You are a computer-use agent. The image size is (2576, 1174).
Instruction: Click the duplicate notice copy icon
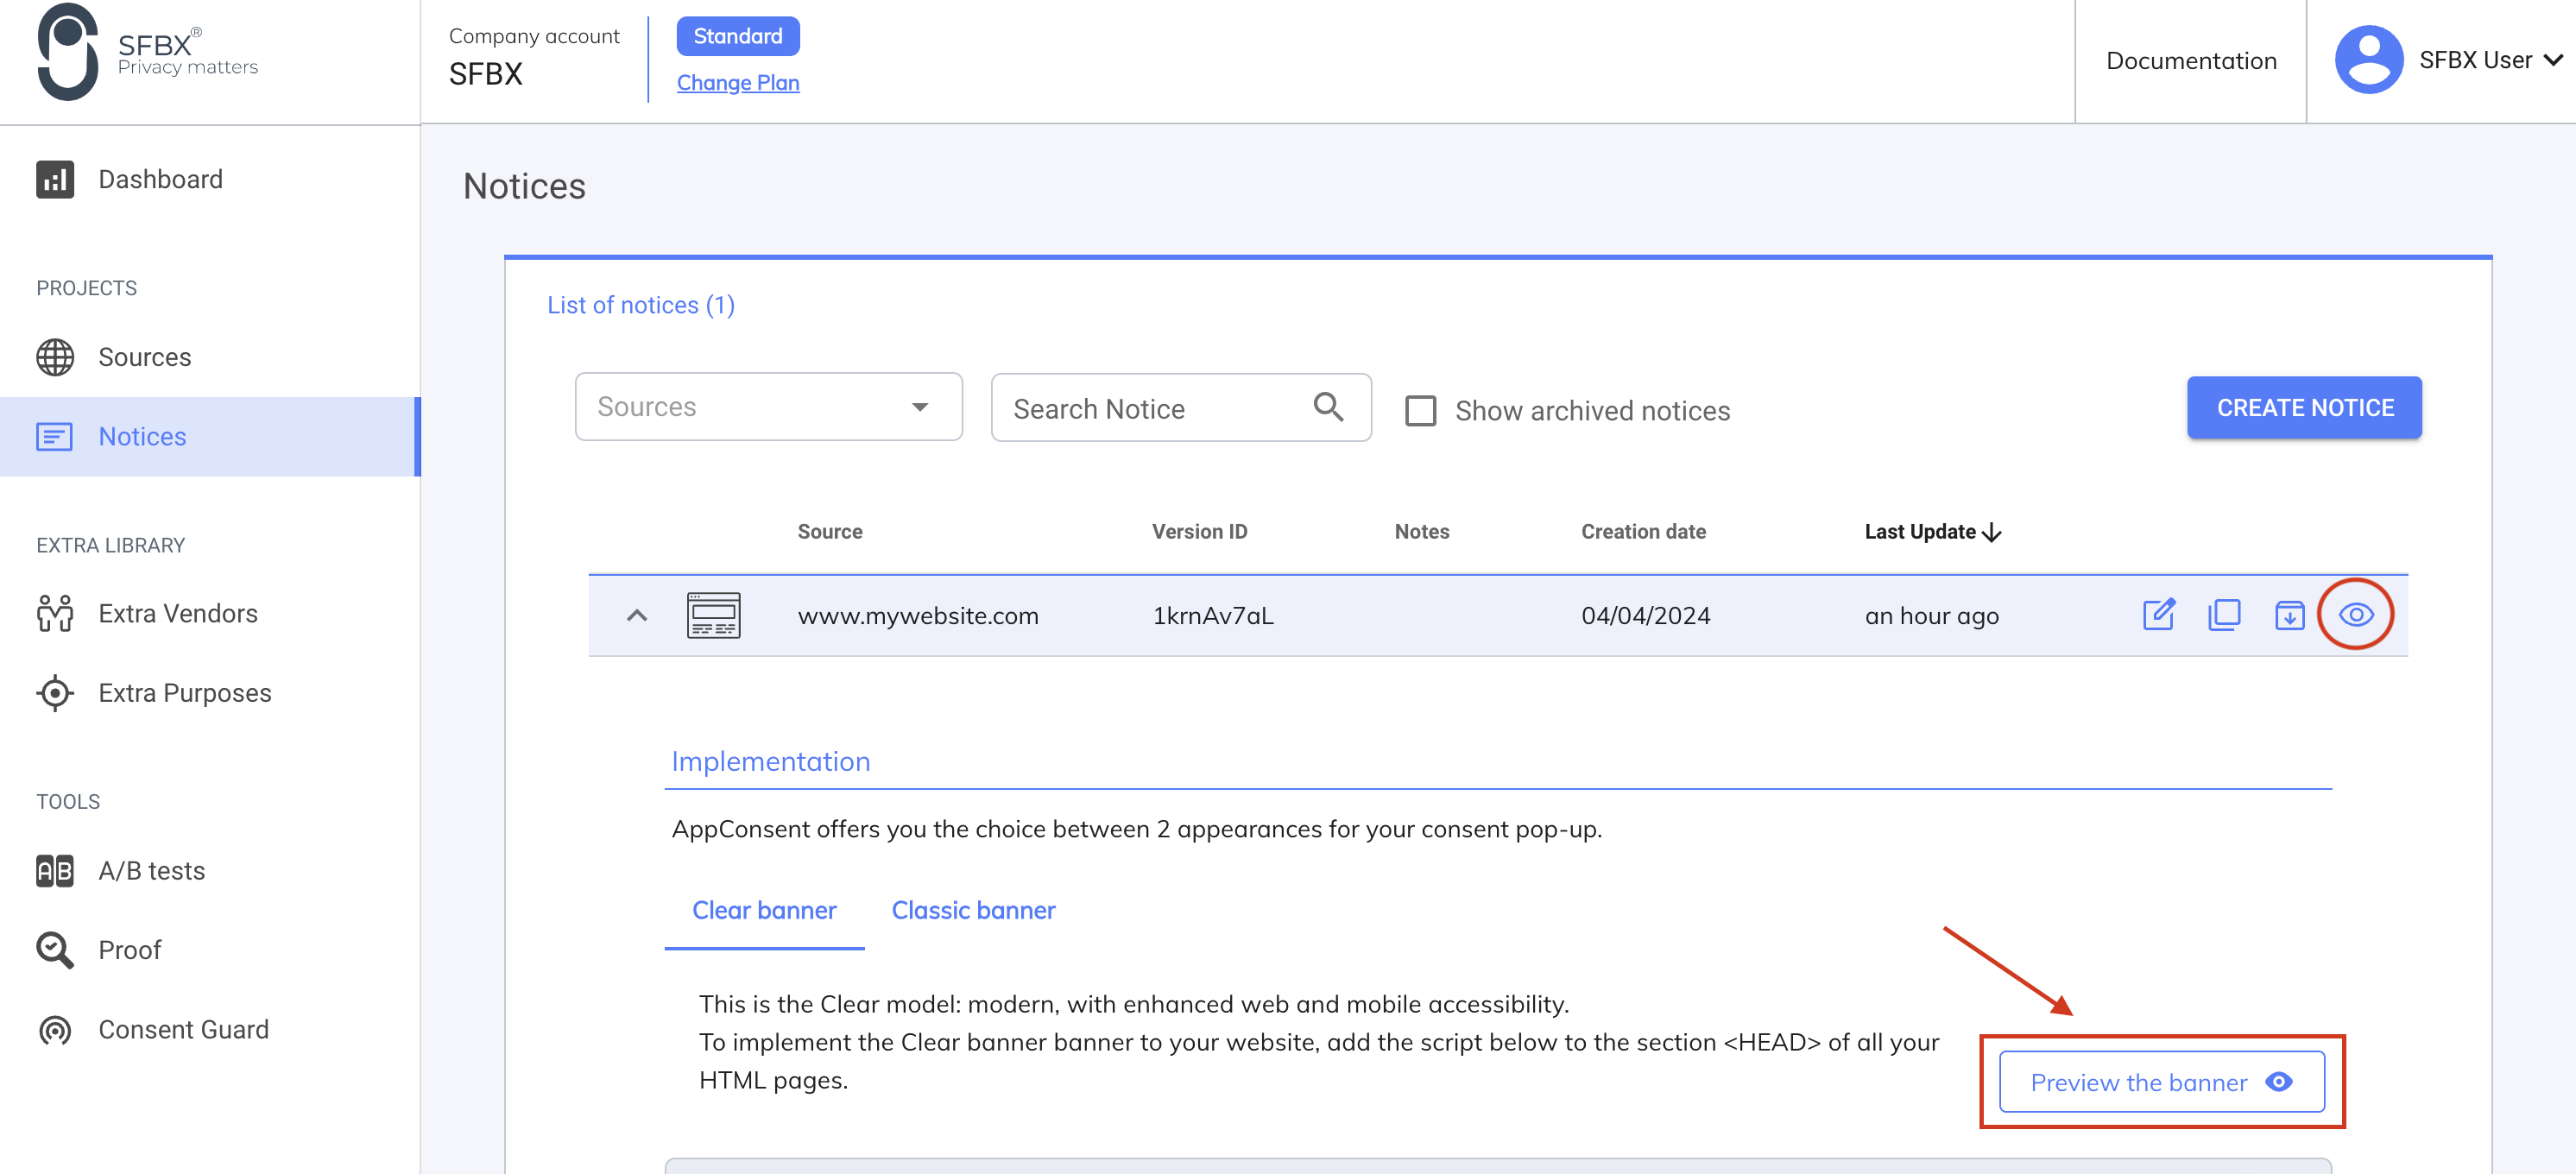[2223, 614]
